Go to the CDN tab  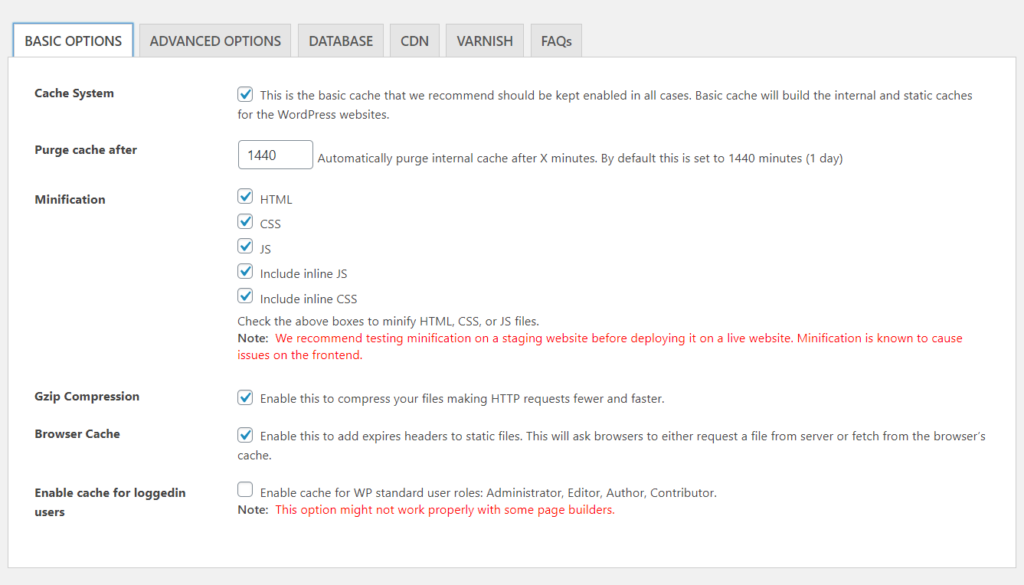coord(414,41)
